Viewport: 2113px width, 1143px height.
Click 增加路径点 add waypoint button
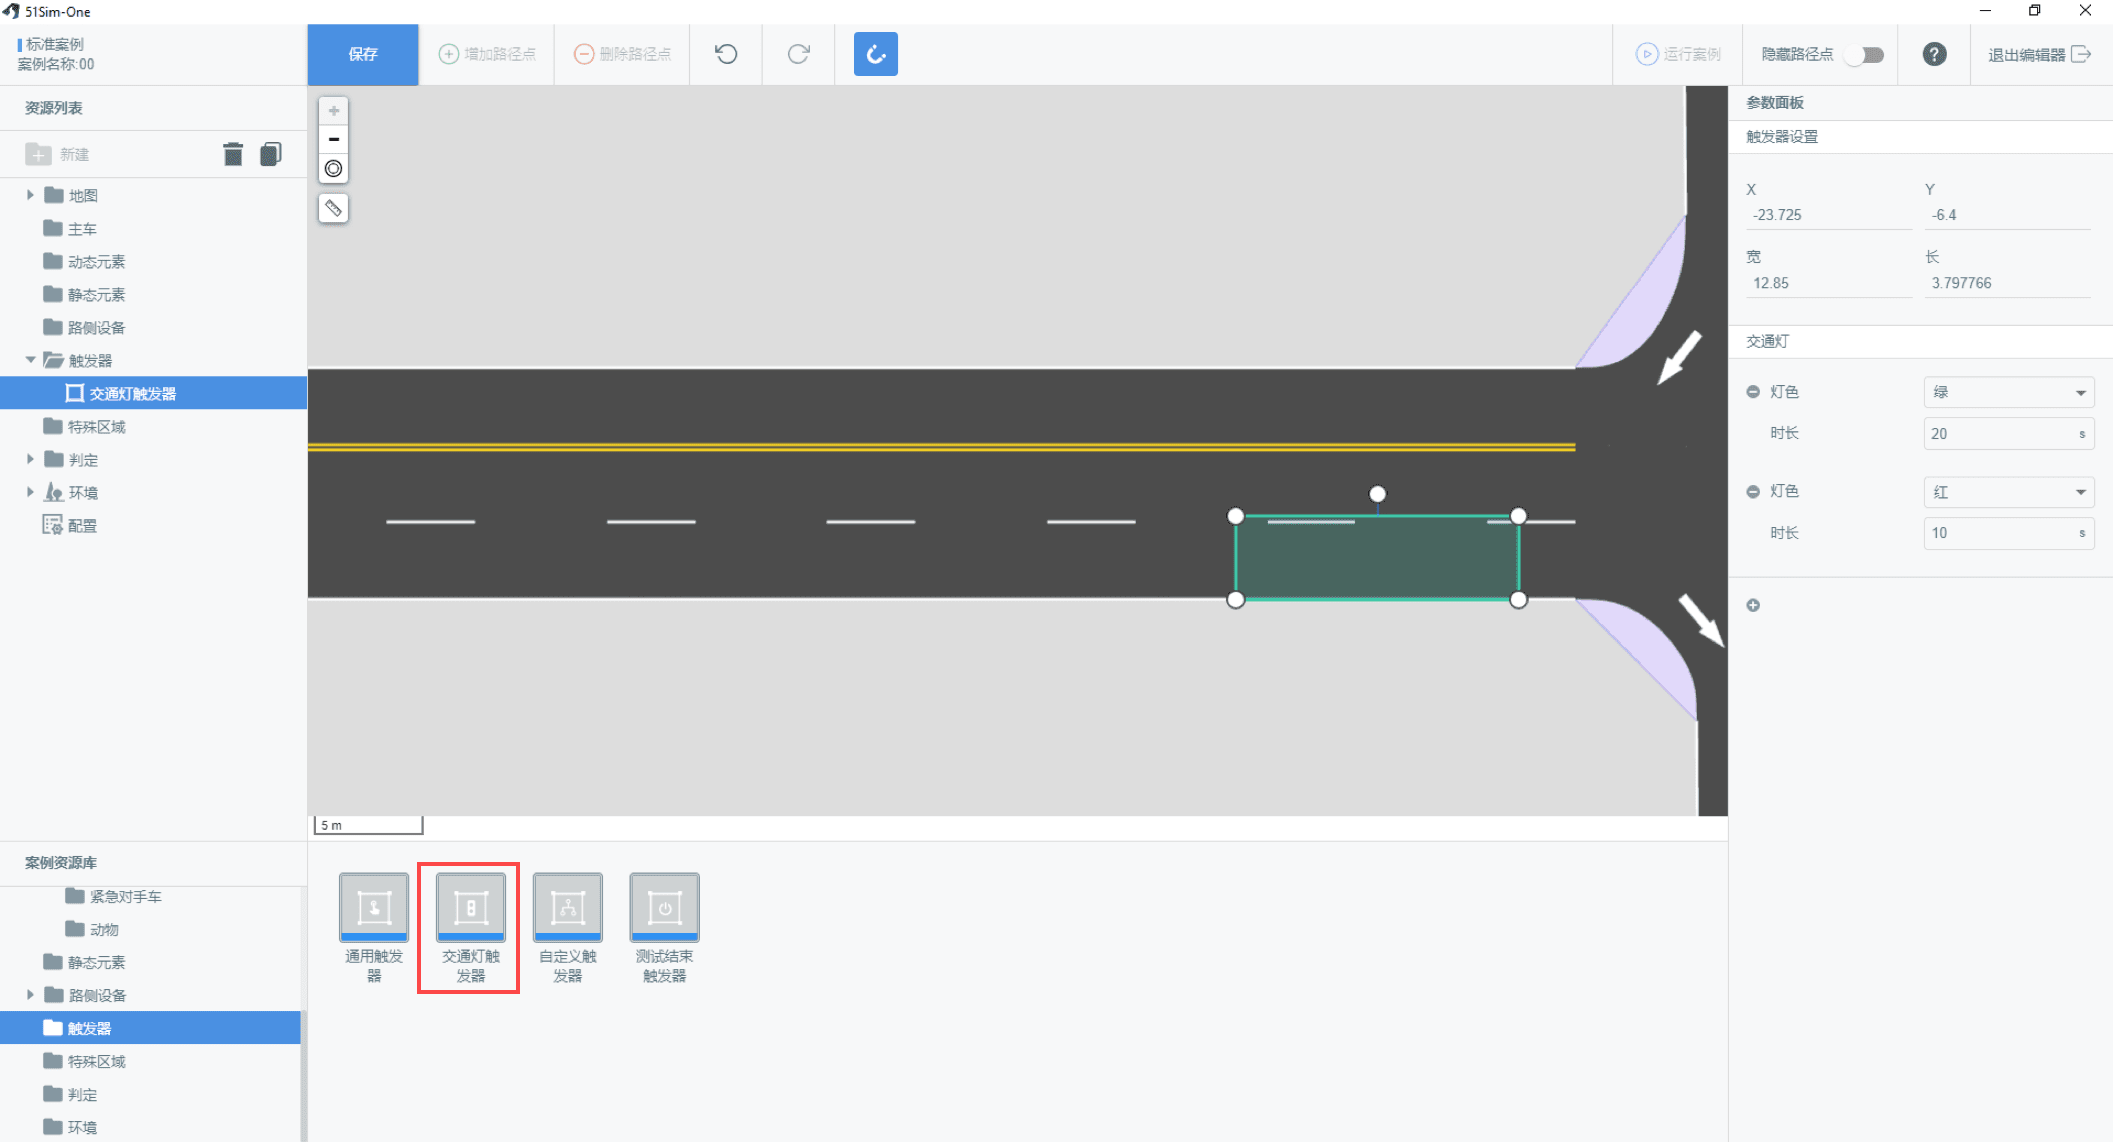point(488,54)
